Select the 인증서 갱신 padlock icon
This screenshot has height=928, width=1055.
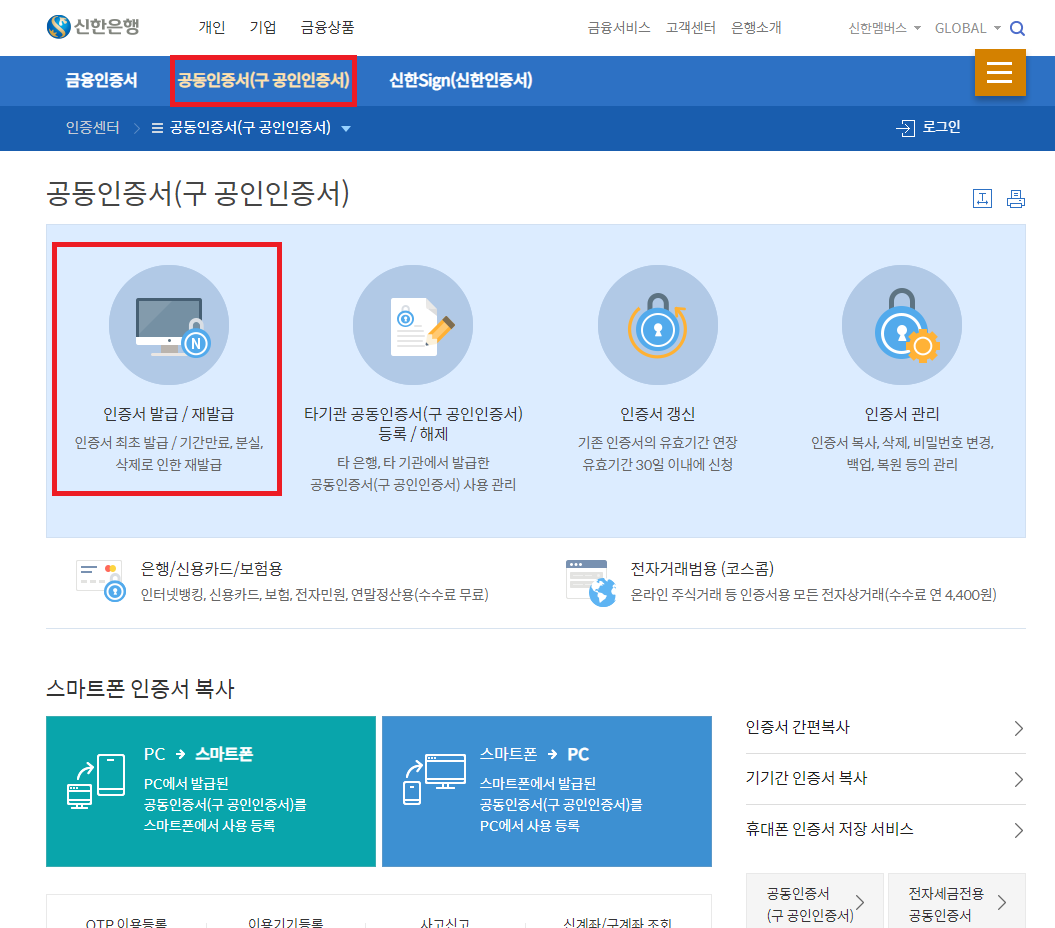click(x=657, y=325)
